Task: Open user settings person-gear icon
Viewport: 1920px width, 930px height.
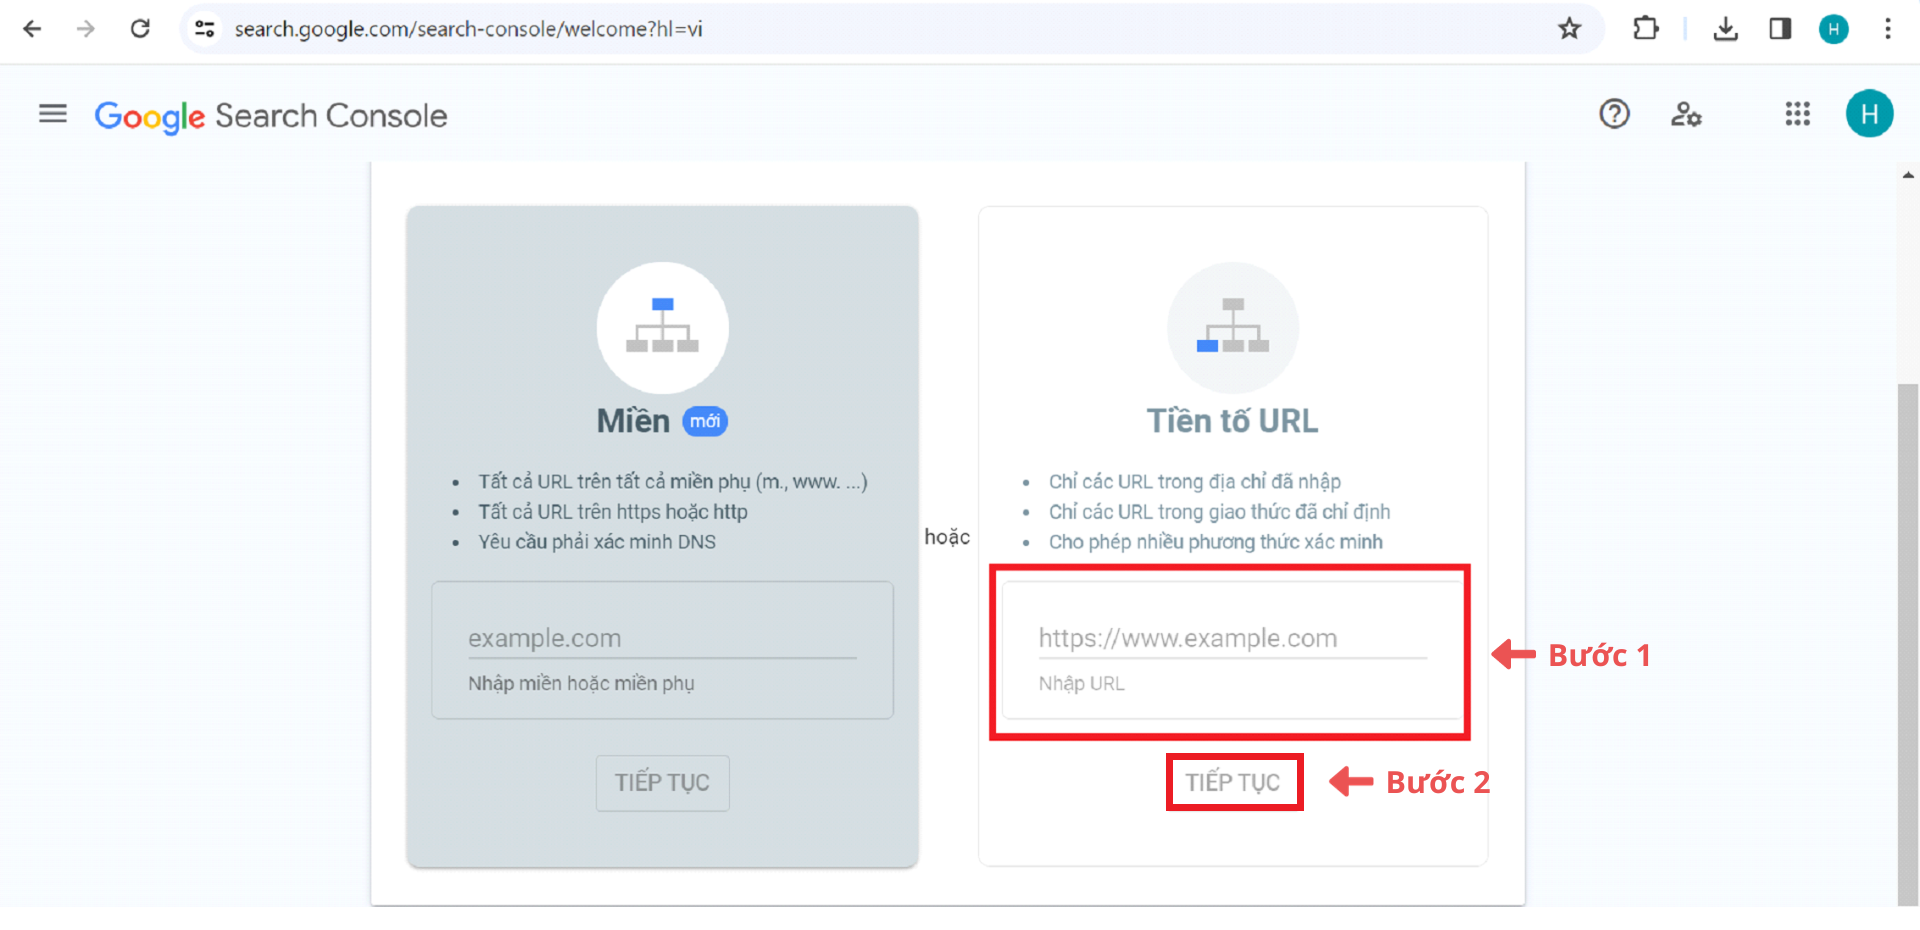Action: [1686, 115]
